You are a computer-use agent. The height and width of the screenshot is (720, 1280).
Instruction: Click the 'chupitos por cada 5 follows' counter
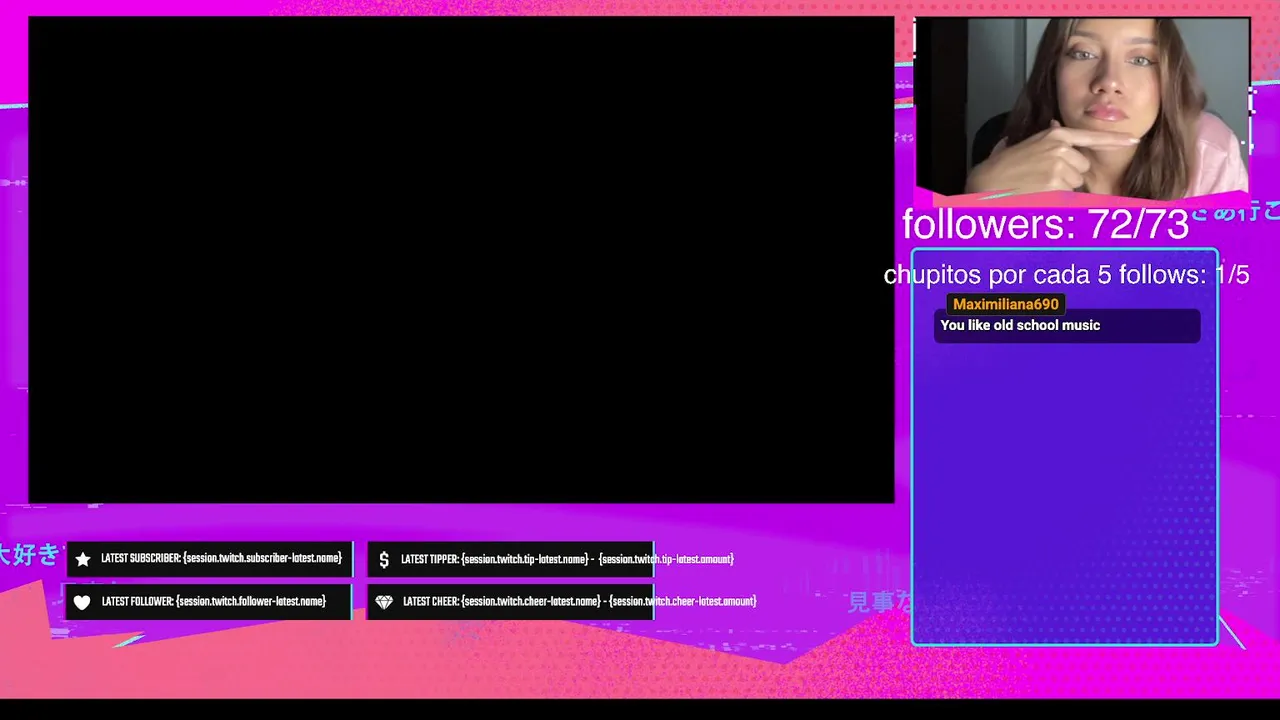tap(1066, 275)
